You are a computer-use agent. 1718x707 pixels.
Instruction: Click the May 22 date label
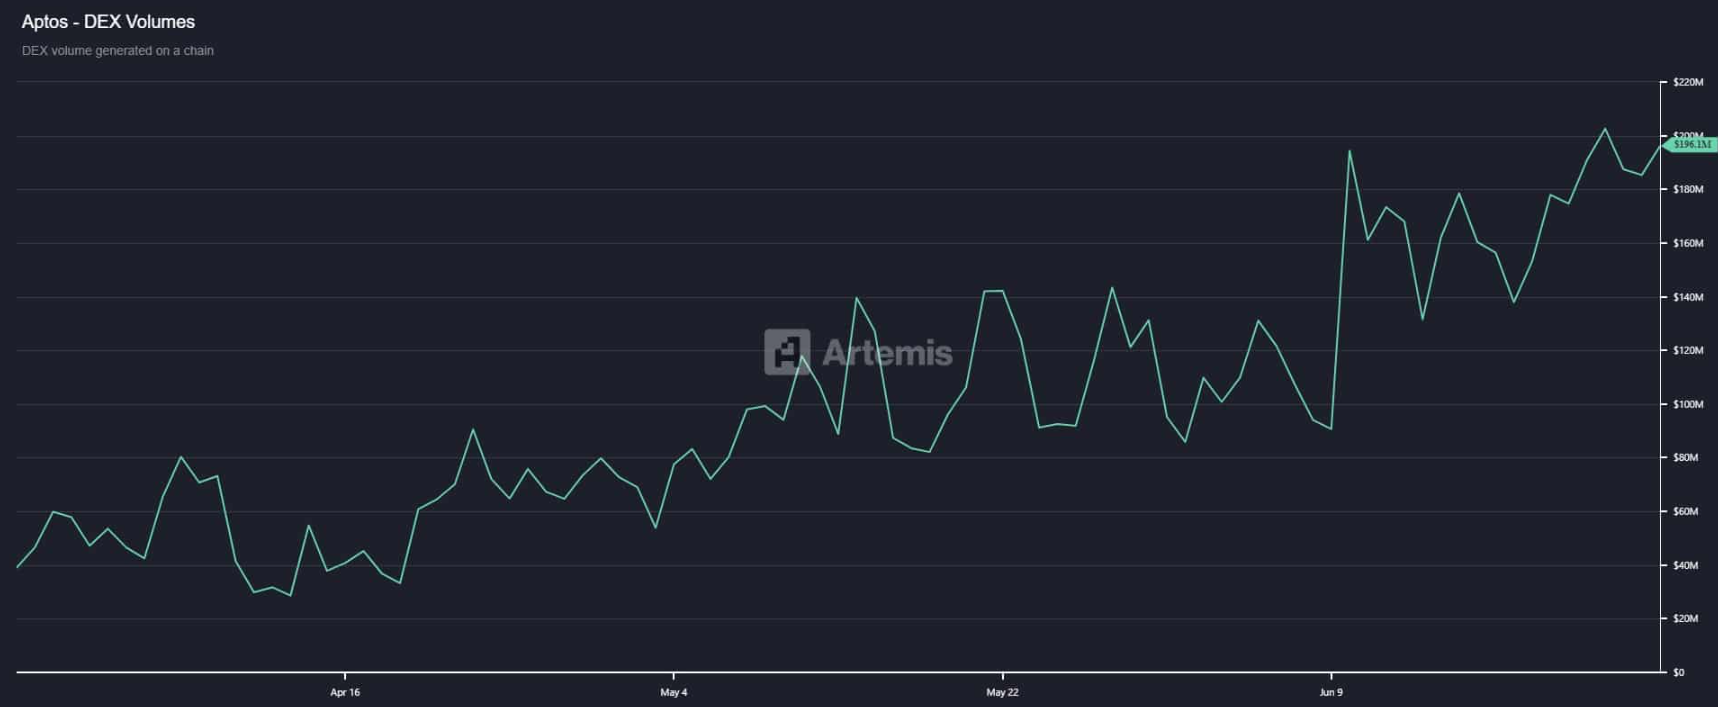1002,692
